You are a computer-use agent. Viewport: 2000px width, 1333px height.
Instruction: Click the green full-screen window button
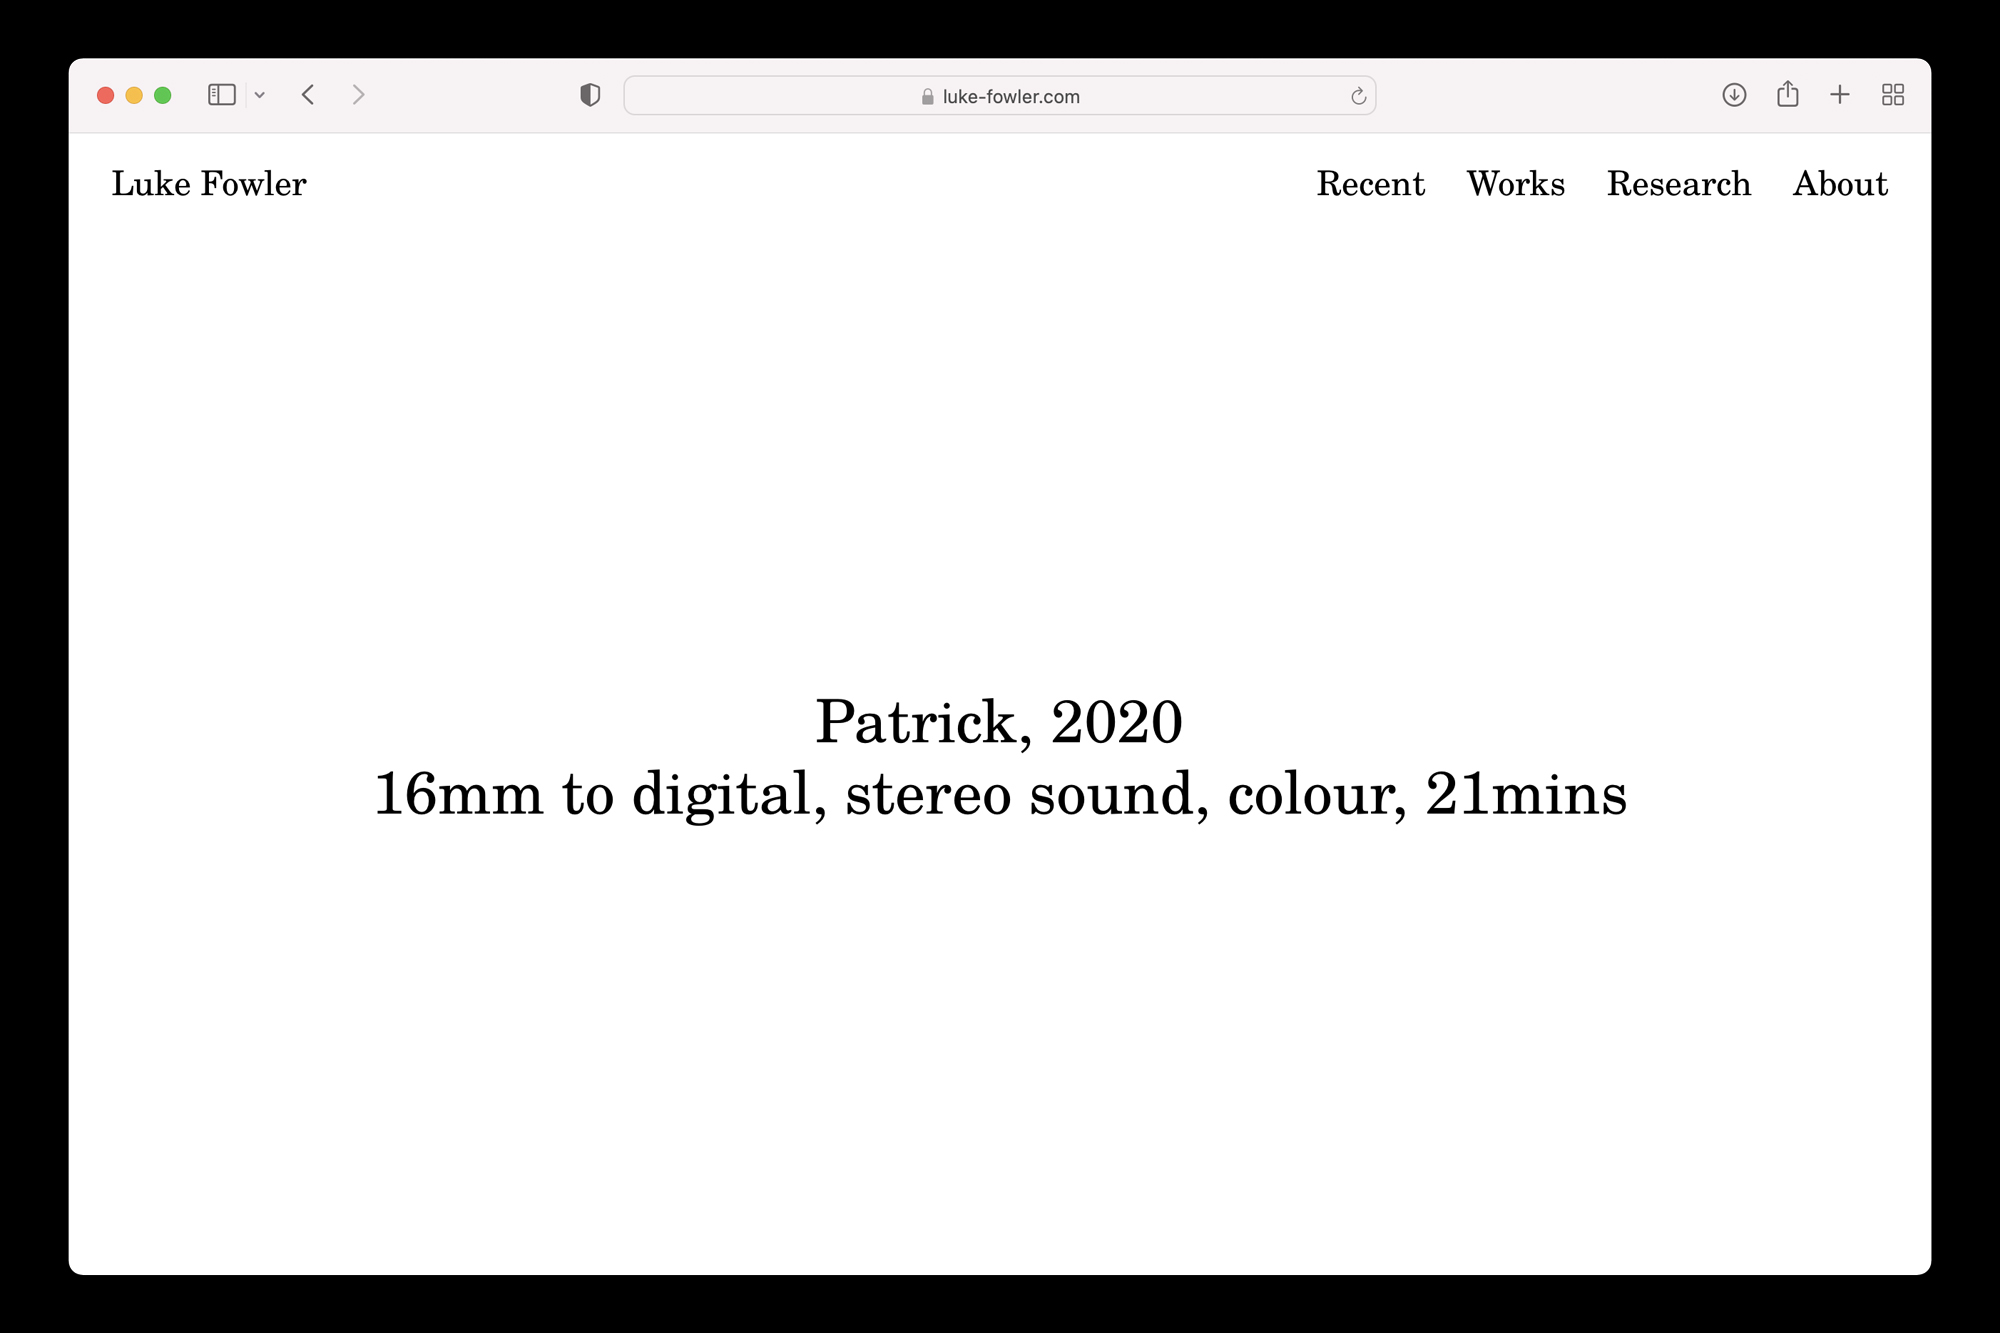pos(163,95)
